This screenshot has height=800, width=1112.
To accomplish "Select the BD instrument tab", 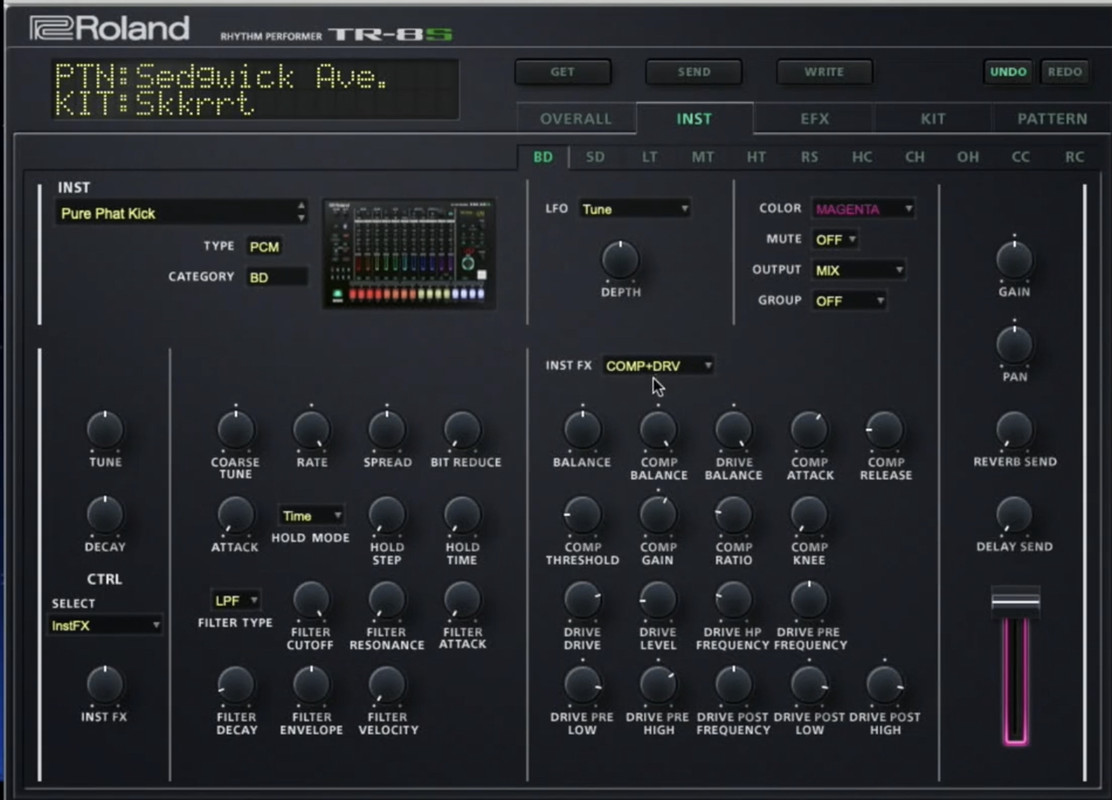I will 543,157.
